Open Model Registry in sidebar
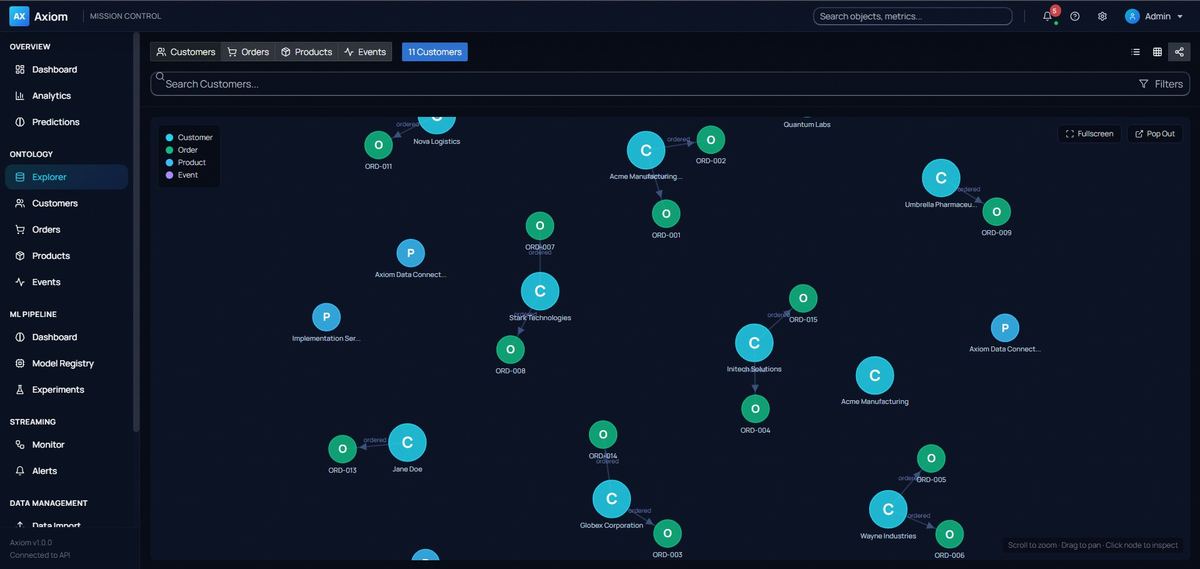The height and width of the screenshot is (569, 1200). [66, 363]
